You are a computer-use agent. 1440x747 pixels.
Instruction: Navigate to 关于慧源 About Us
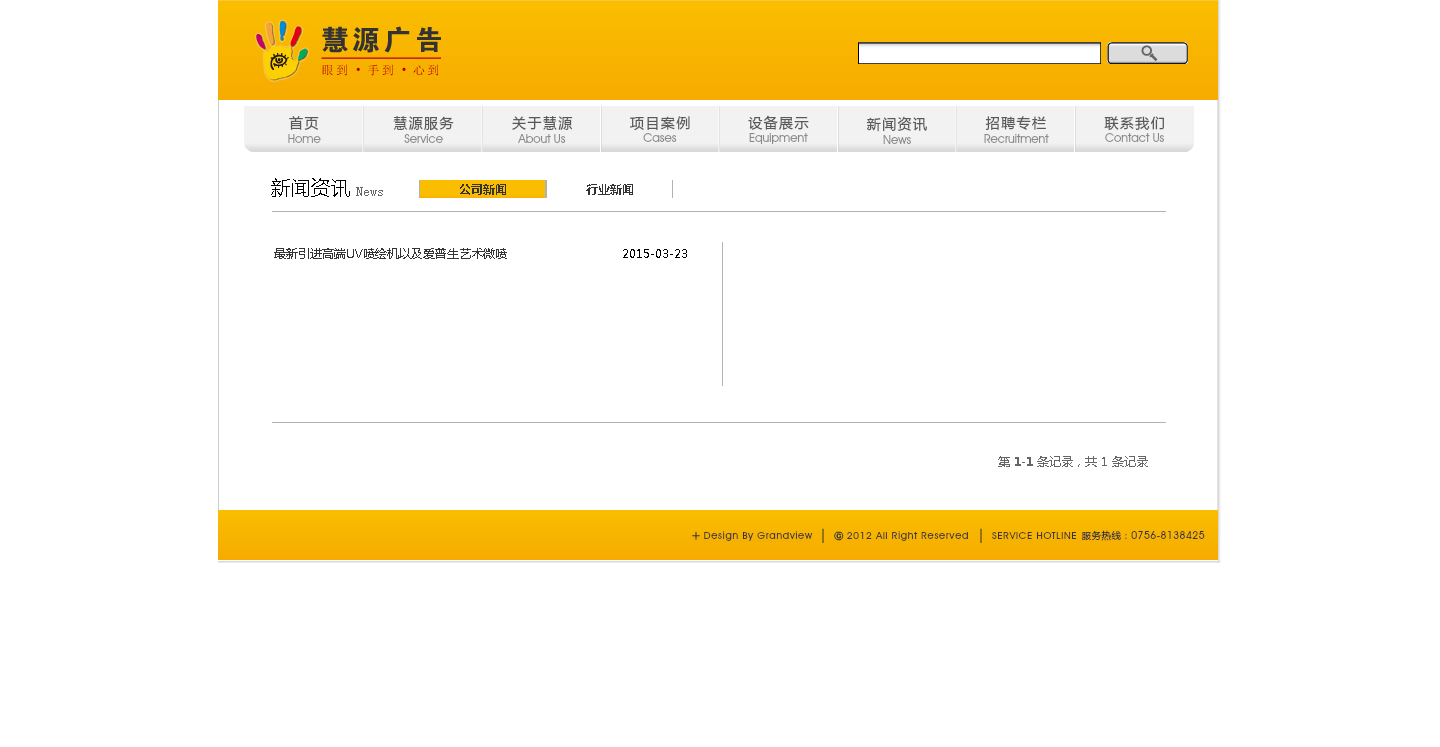[541, 130]
